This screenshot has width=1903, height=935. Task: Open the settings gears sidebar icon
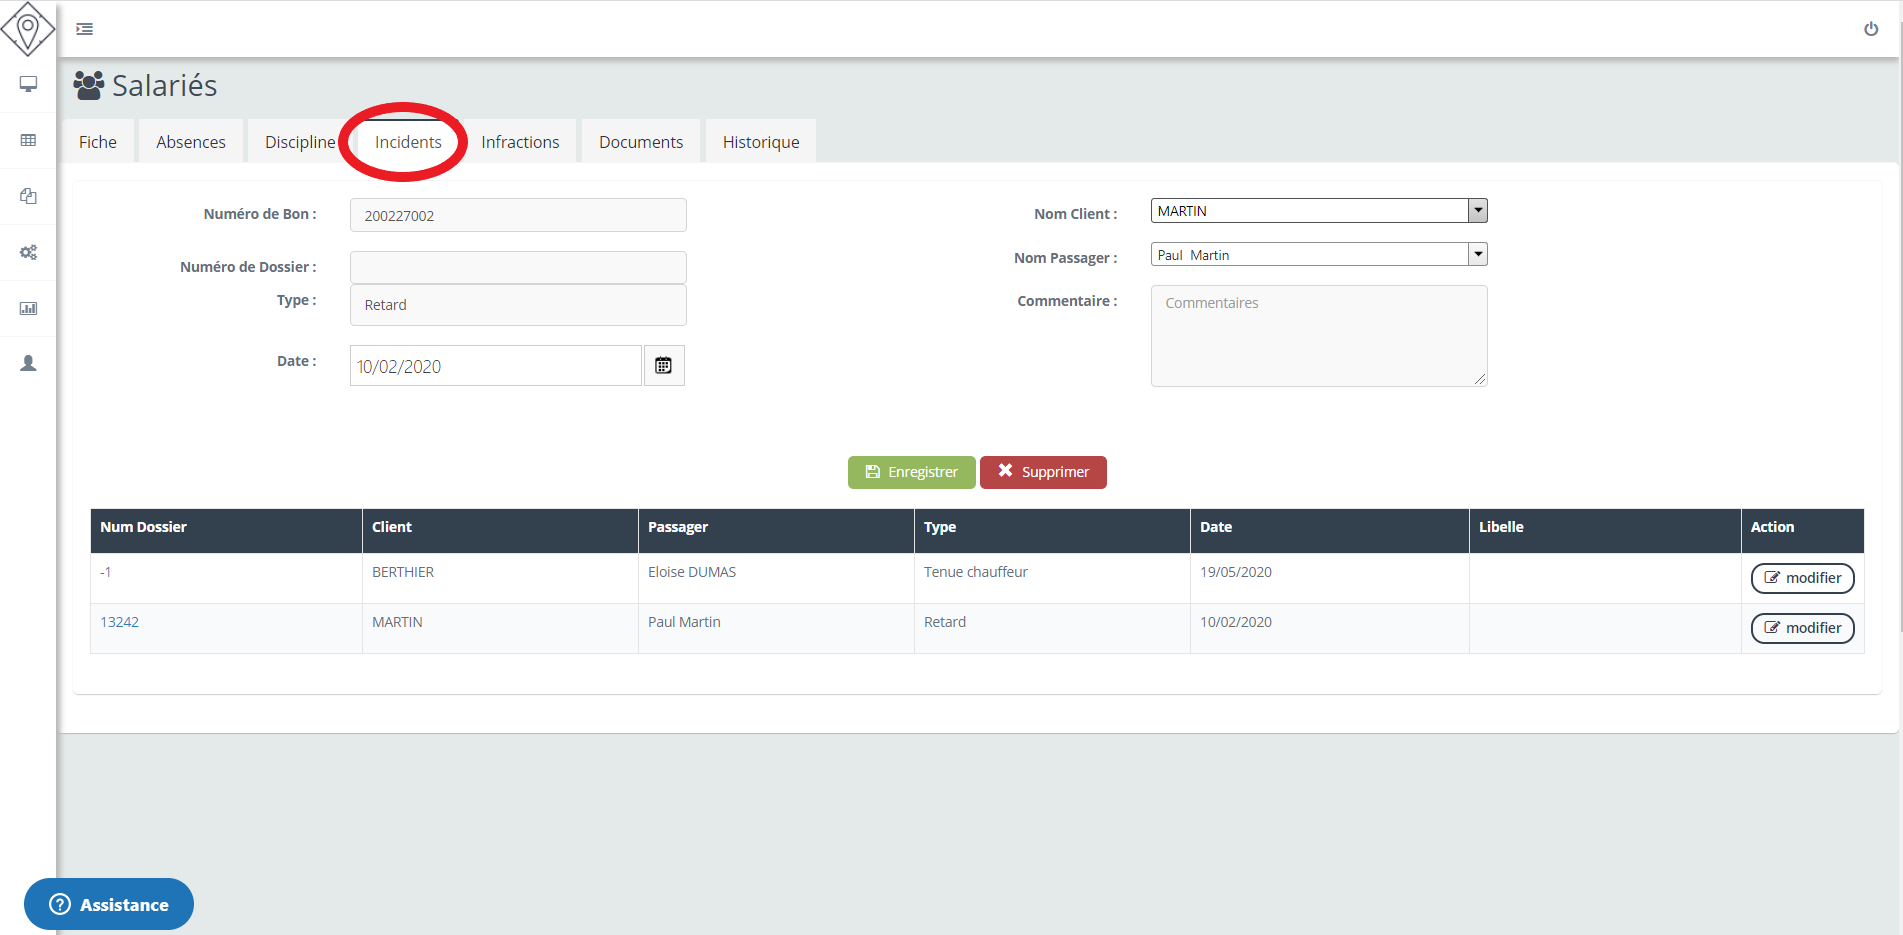[x=29, y=252]
